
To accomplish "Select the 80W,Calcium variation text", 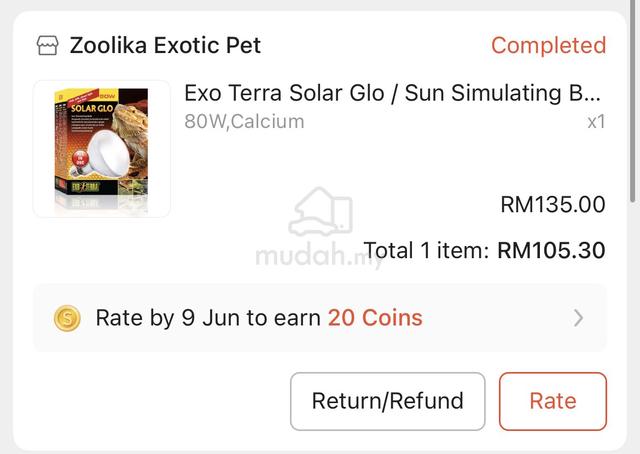I will click(244, 122).
